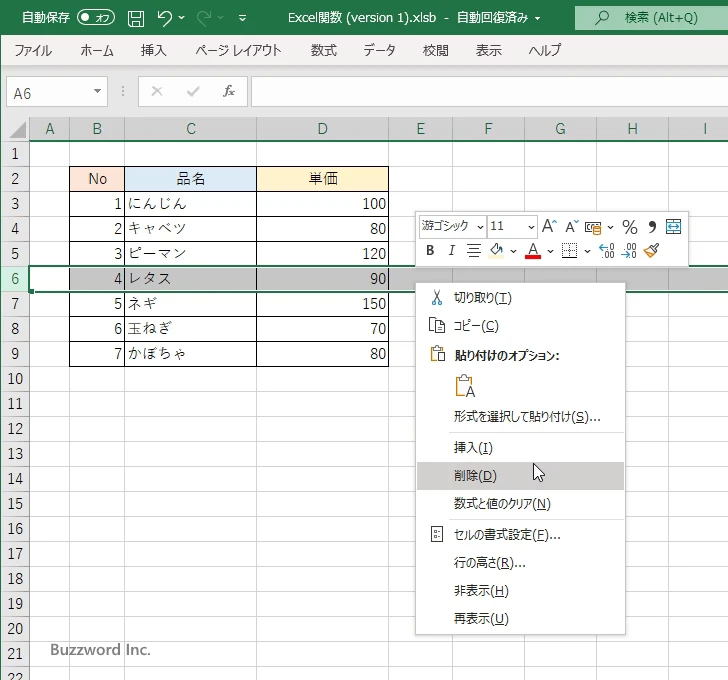Image resolution: width=728 pixels, height=680 pixels.
Task: Open the font color dropdown arrow
Action: click(550, 251)
